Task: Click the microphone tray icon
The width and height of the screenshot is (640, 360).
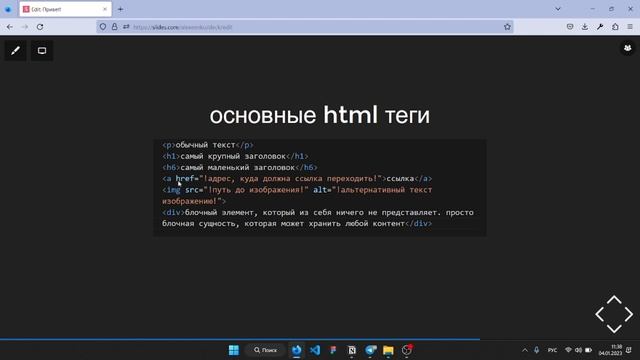Action: click(537, 350)
